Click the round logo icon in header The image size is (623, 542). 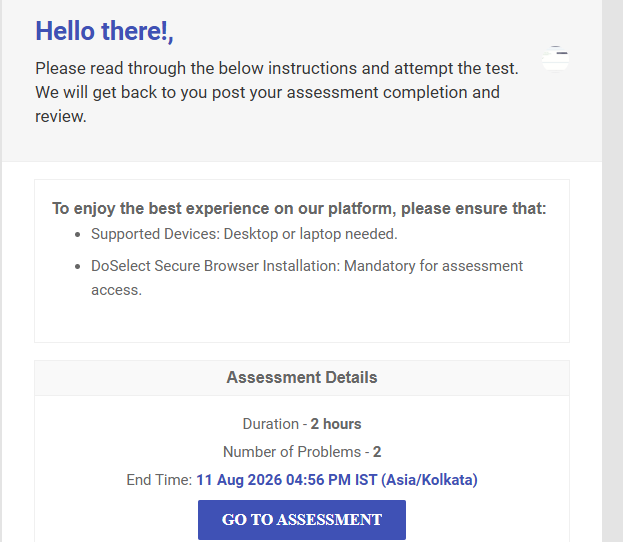[555, 59]
